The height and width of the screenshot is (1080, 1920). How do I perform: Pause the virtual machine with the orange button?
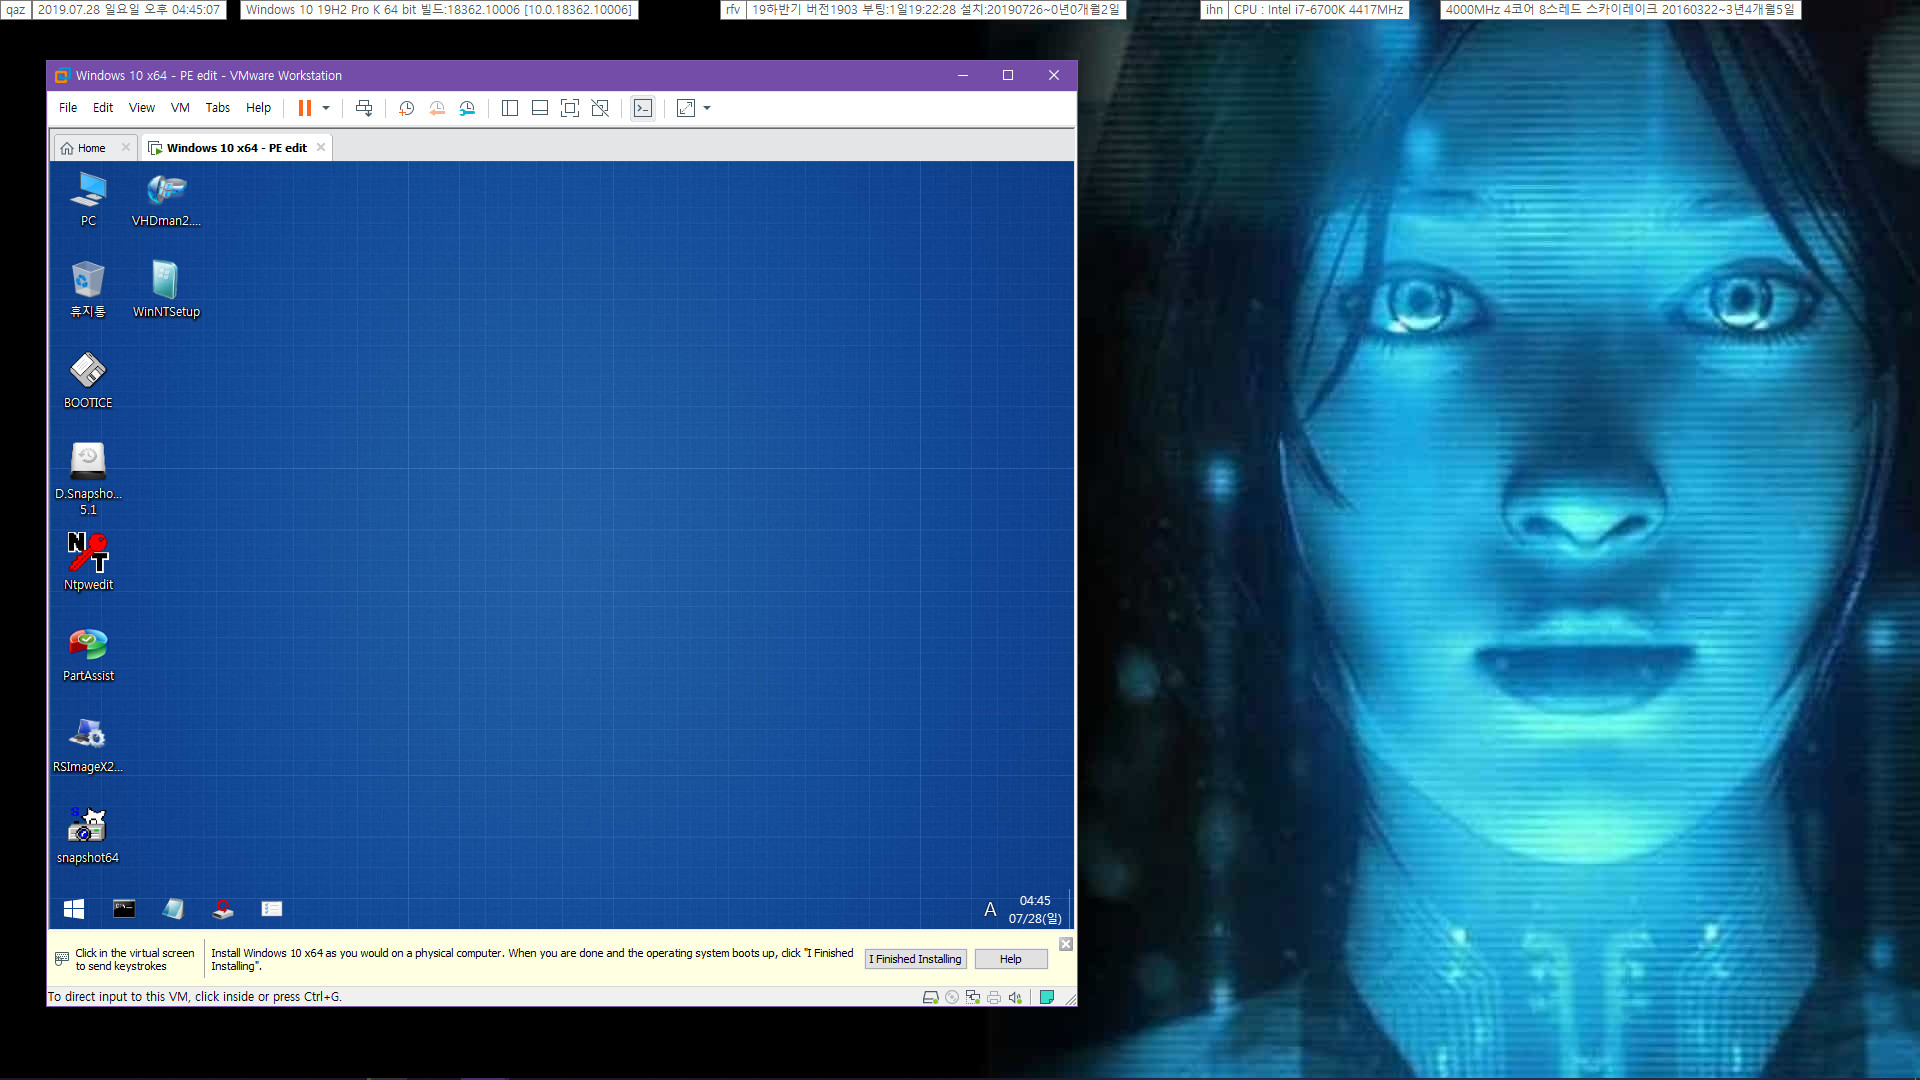pyautogui.click(x=305, y=108)
